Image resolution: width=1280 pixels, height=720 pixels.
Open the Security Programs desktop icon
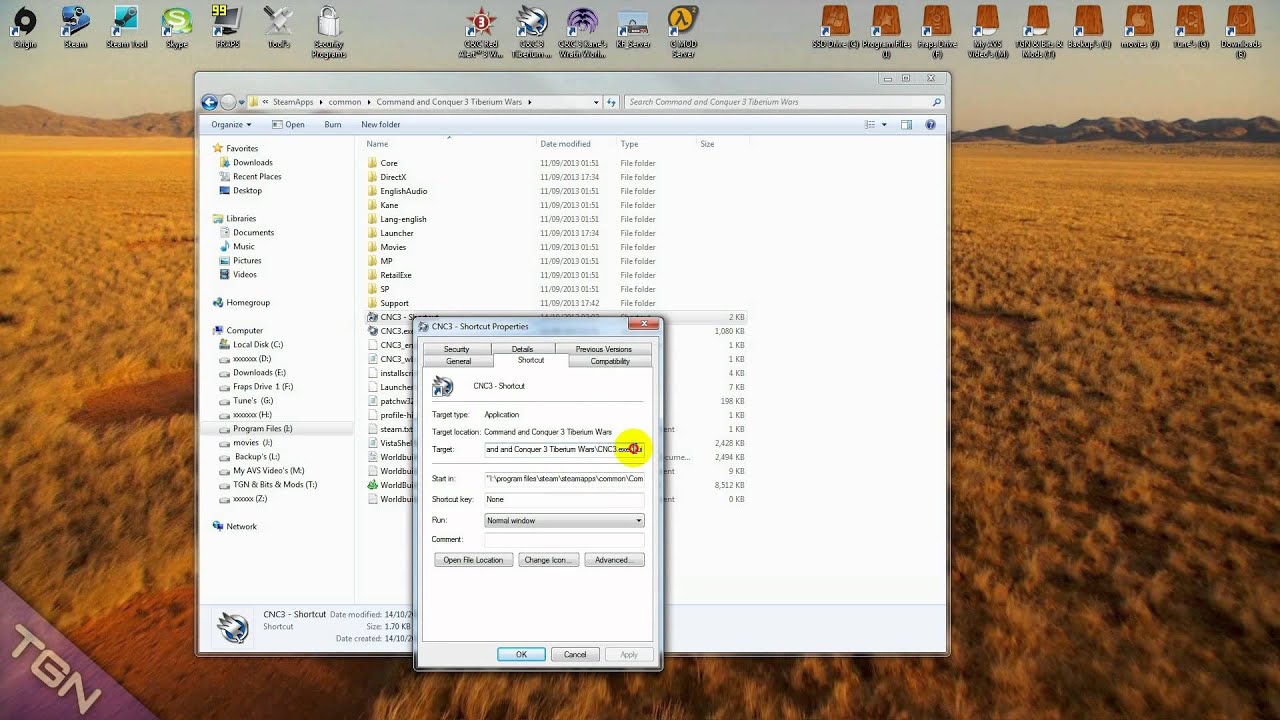click(x=329, y=30)
